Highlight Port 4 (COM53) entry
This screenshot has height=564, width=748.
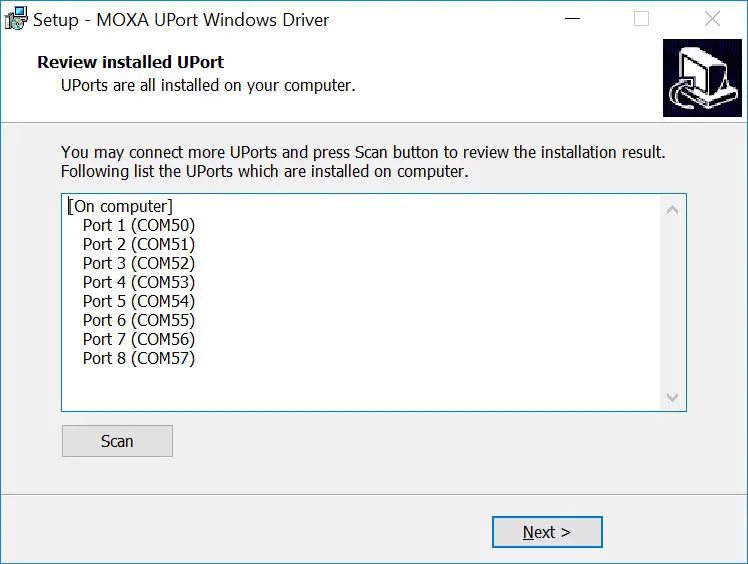coord(138,282)
